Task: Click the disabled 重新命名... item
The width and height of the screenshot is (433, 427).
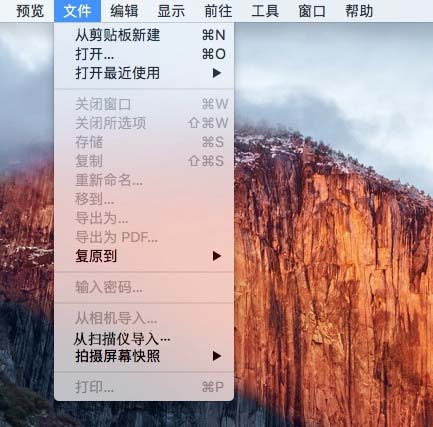Action: coord(144,180)
